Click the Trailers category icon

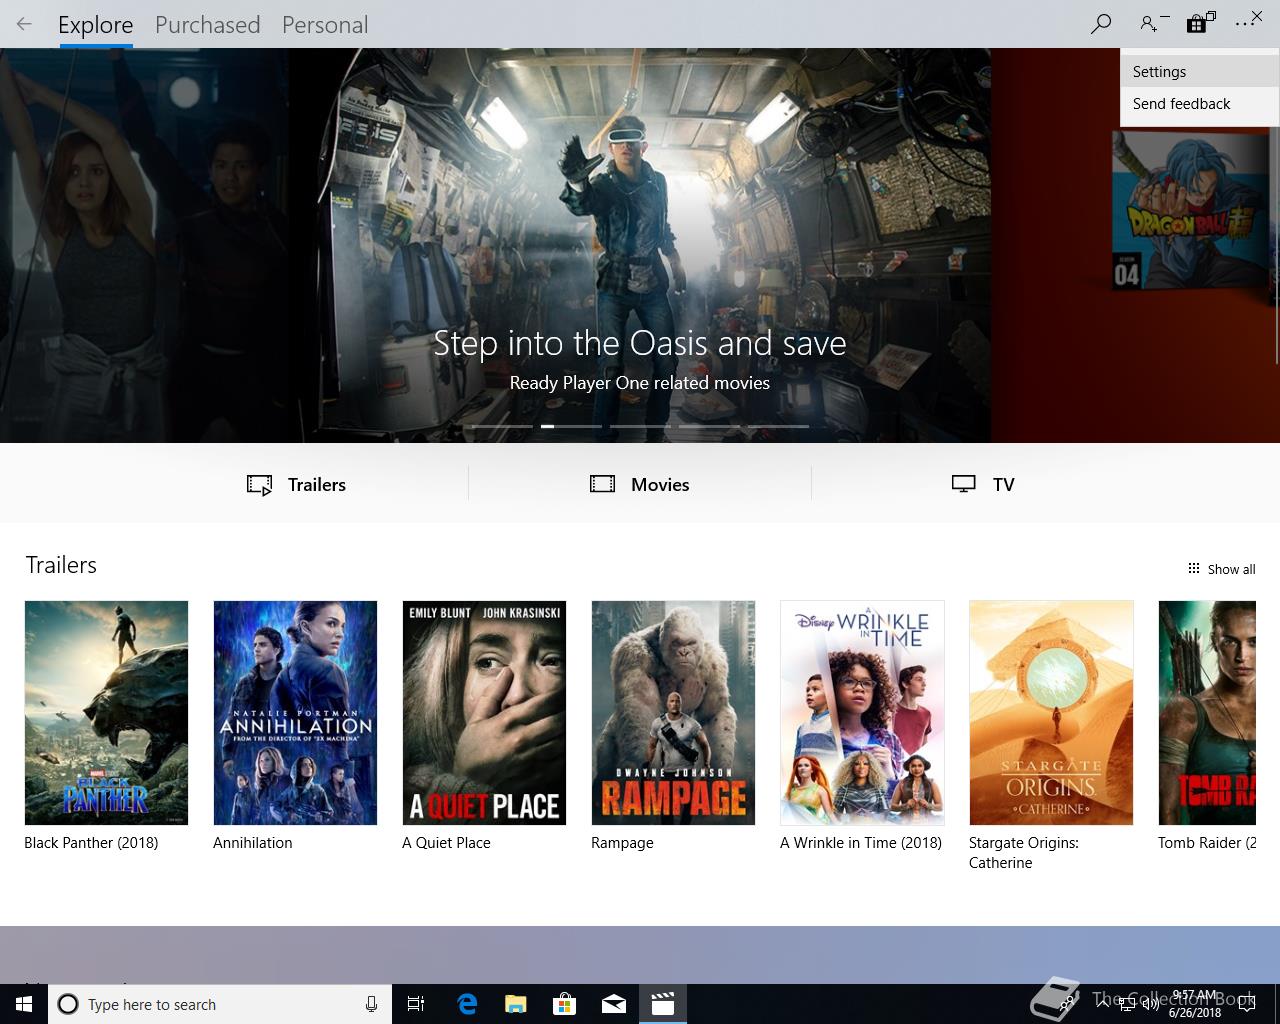(259, 485)
